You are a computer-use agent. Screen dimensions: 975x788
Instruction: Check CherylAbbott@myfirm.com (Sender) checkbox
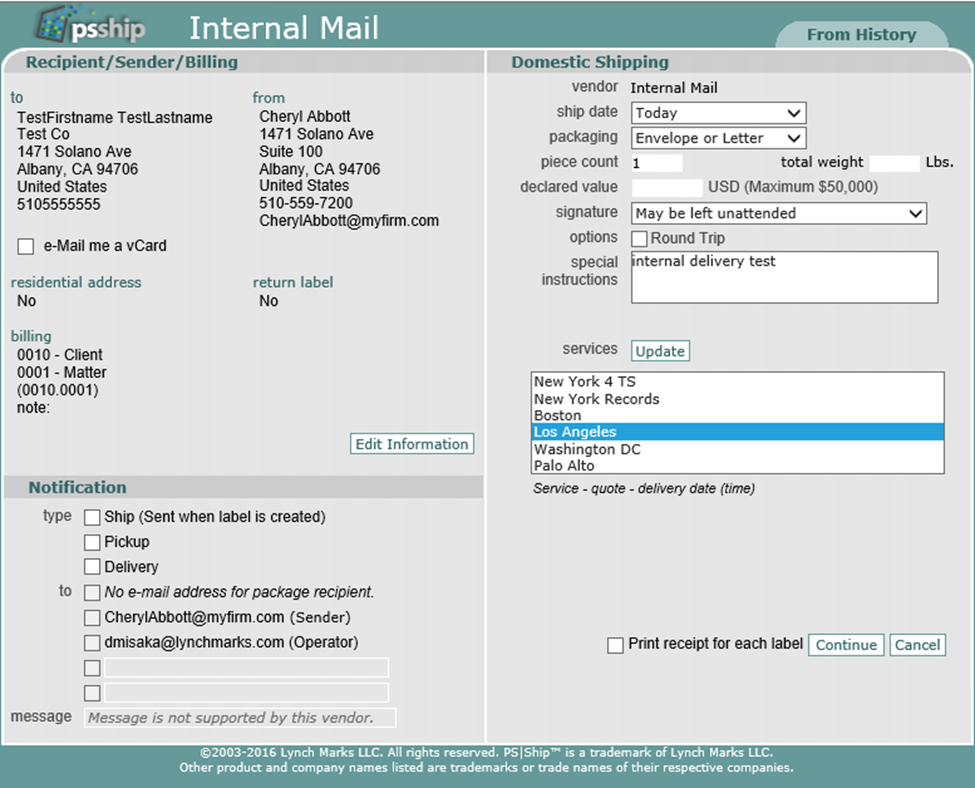coord(92,618)
